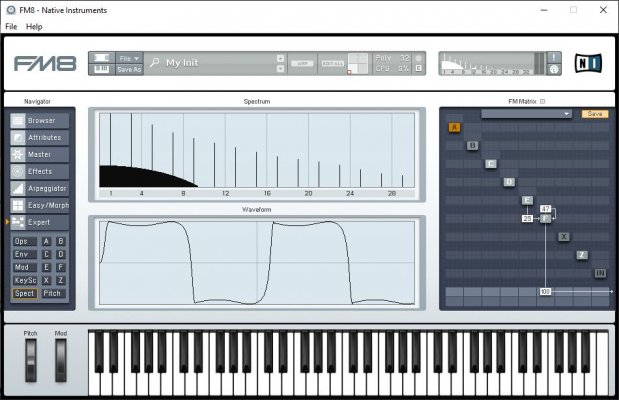Open the File dropdown in the header
This screenshot has width=619, height=400.
(x=129, y=58)
